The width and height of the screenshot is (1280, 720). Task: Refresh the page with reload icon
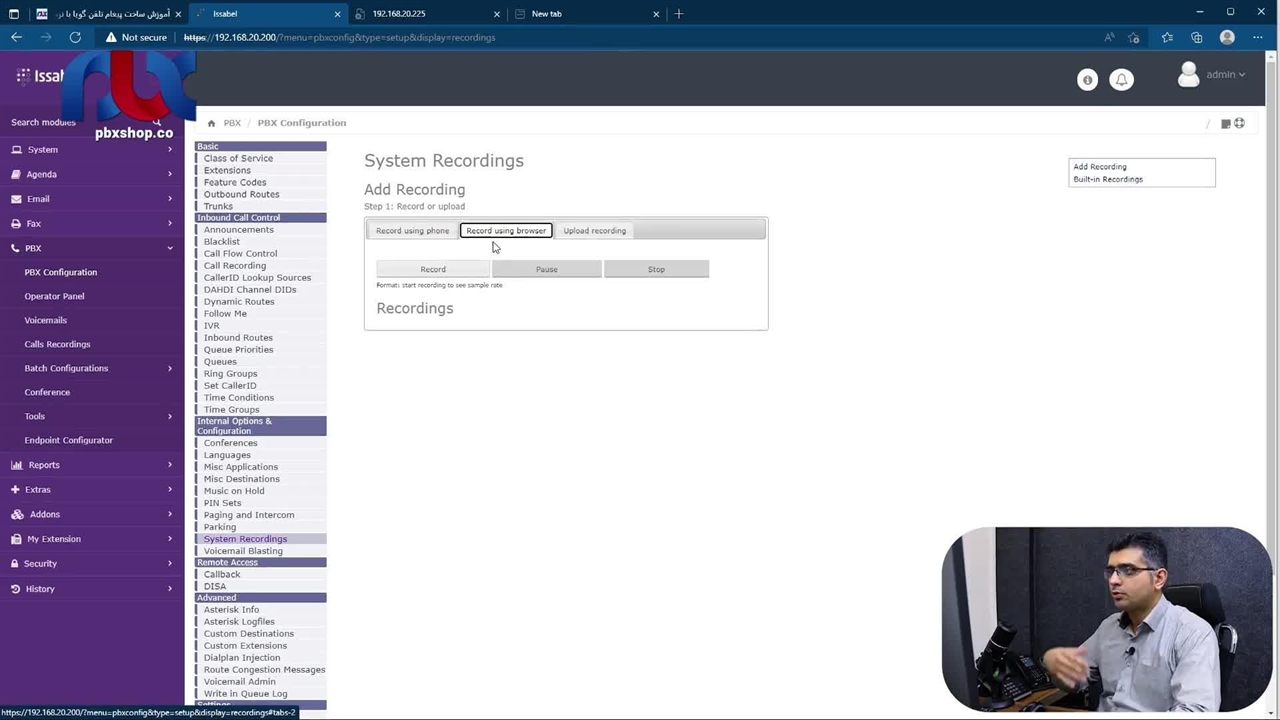click(75, 37)
